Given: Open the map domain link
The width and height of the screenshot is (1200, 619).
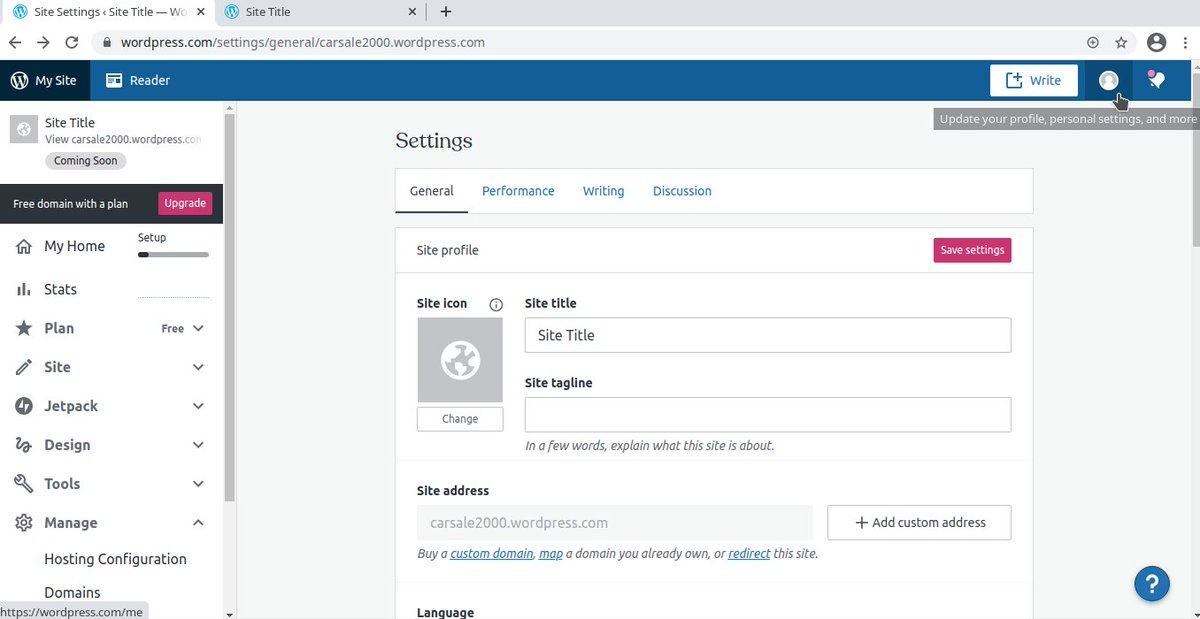Looking at the screenshot, I should [551, 553].
